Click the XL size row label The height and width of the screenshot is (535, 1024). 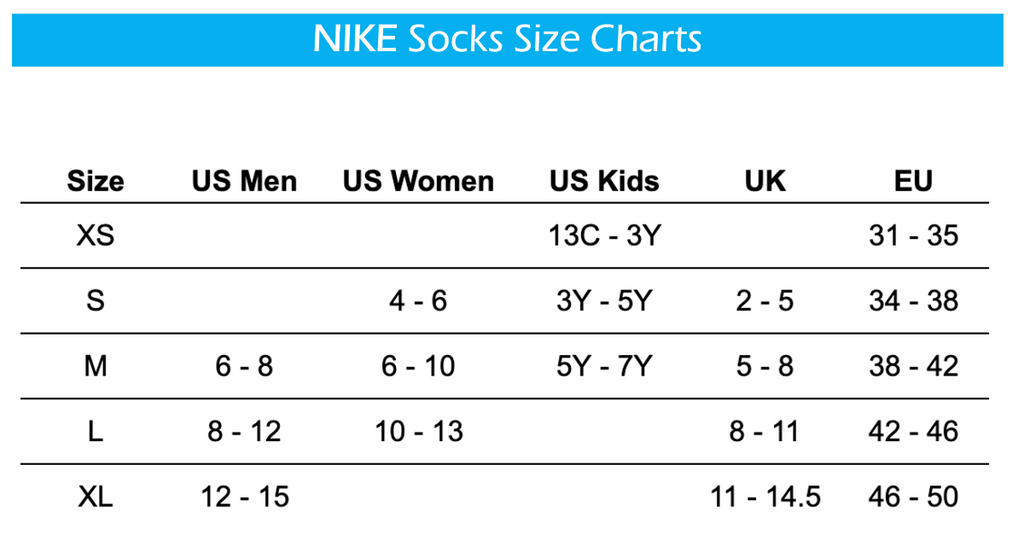[x=95, y=496]
